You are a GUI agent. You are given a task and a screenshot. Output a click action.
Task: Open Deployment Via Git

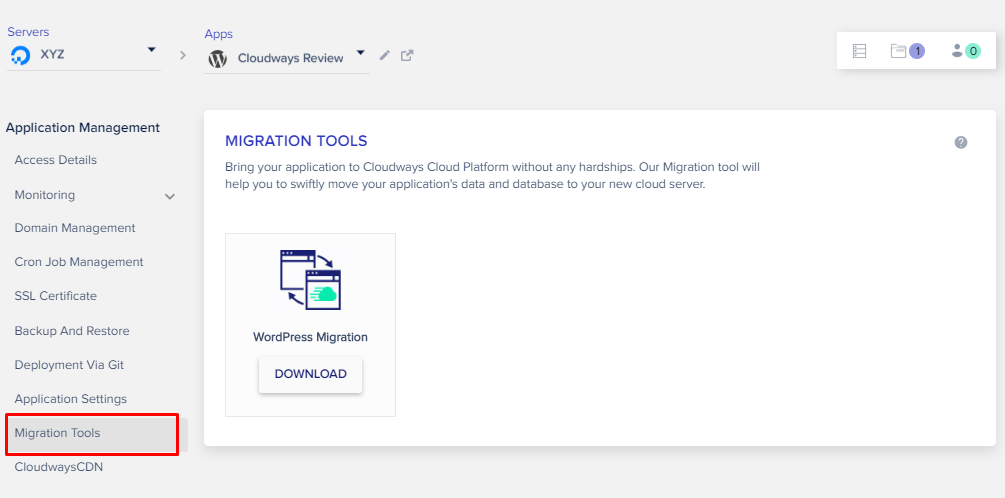[69, 365]
